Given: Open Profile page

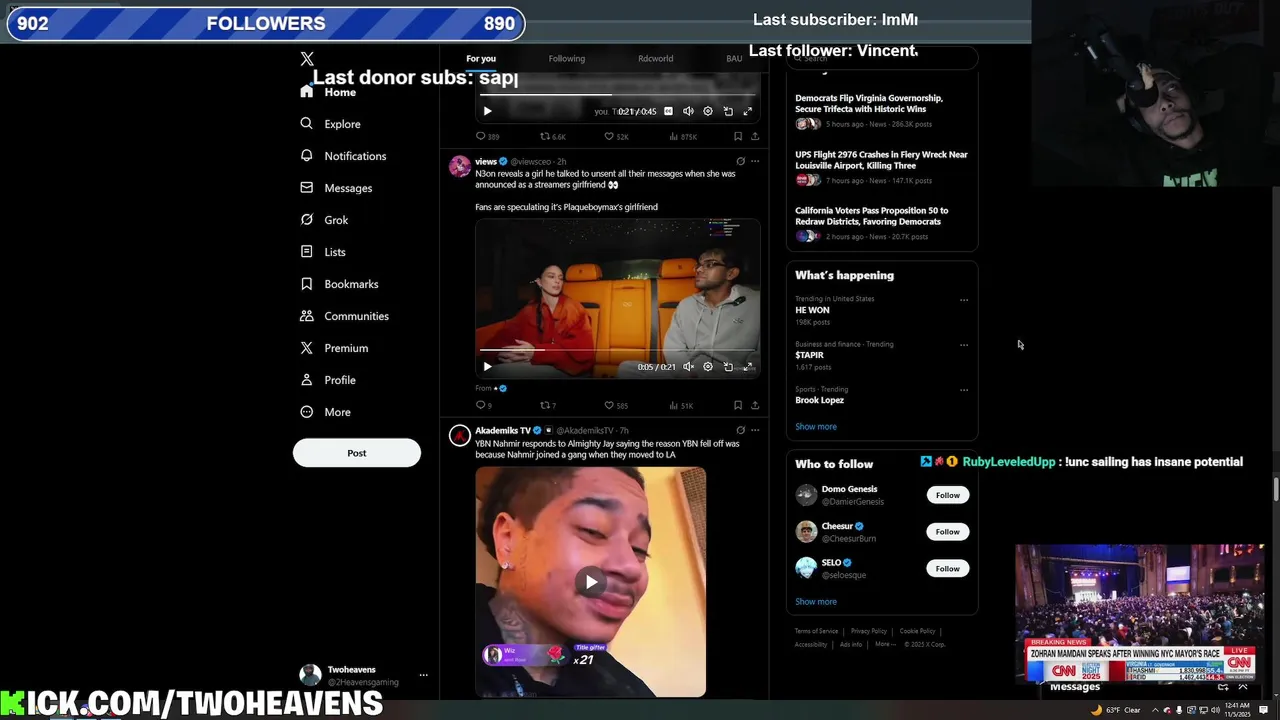Looking at the screenshot, I should [x=328, y=380].
